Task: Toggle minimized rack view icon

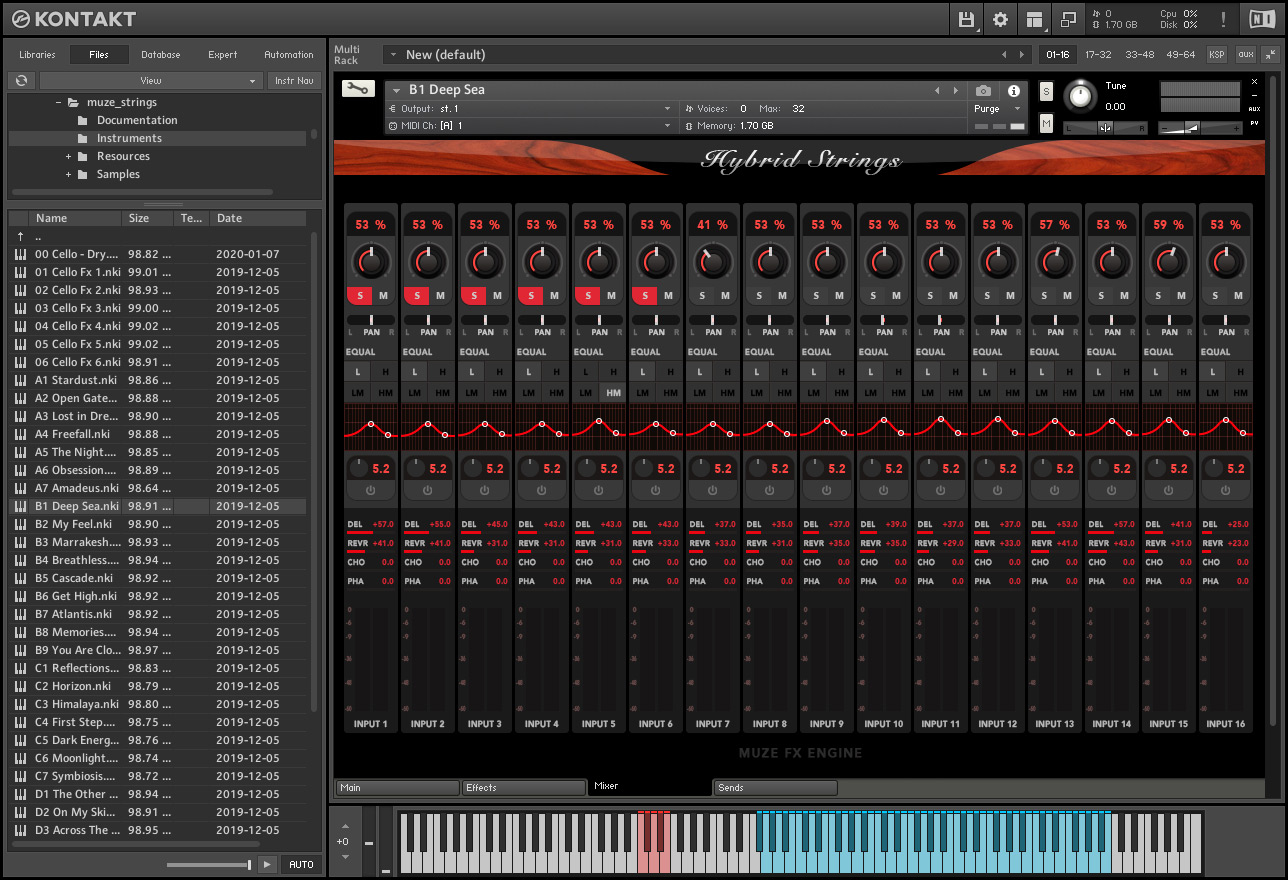Action: (x=1068, y=19)
